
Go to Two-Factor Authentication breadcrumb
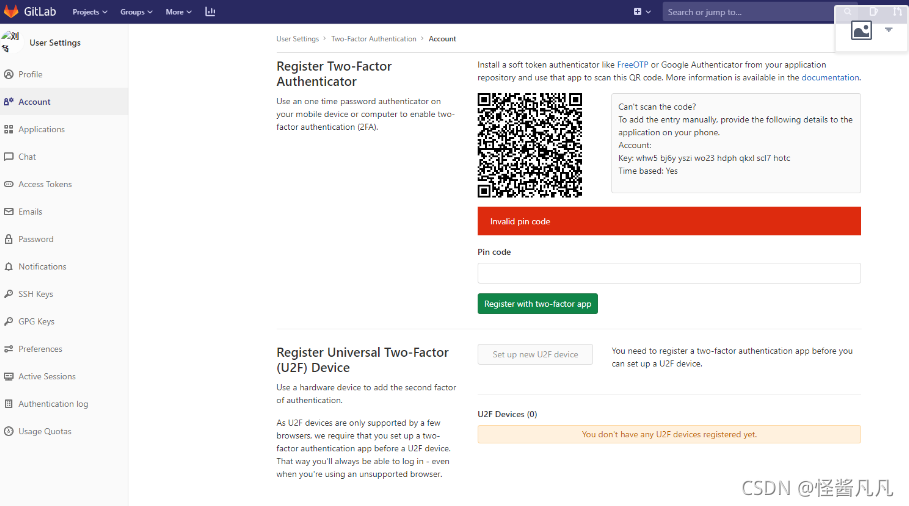[x=374, y=39]
